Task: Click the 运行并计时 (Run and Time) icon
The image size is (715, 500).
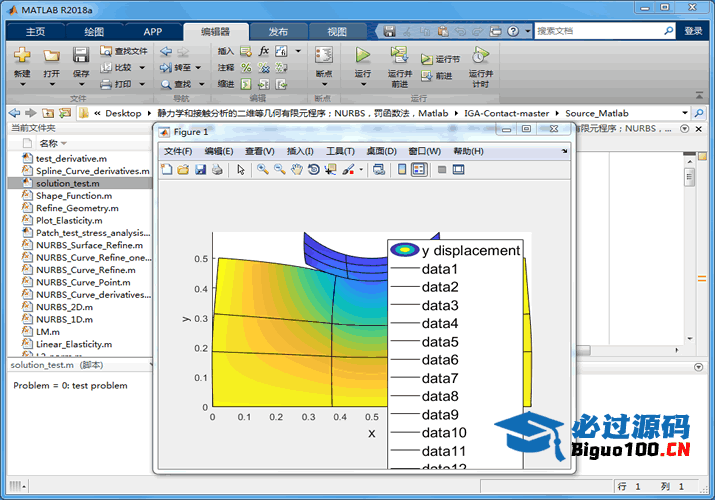Action: (x=480, y=55)
